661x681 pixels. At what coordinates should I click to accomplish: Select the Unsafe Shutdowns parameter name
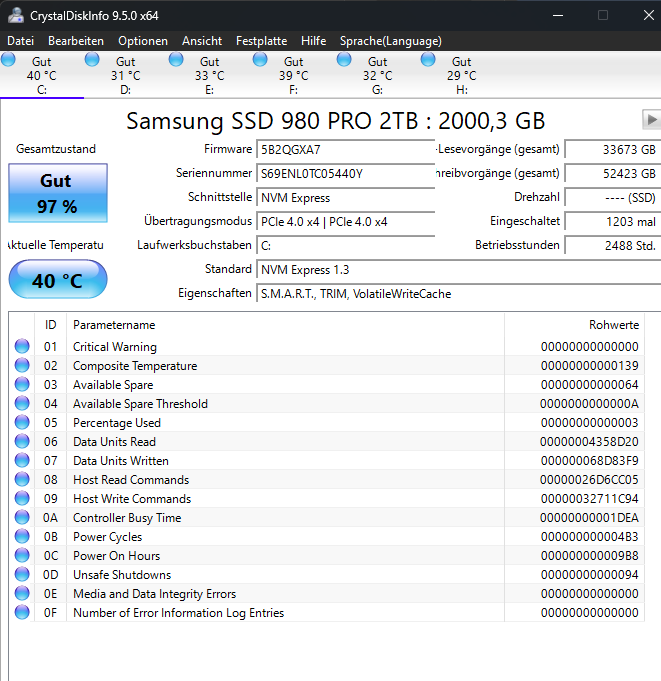pyautogui.click(x=122, y=575)
